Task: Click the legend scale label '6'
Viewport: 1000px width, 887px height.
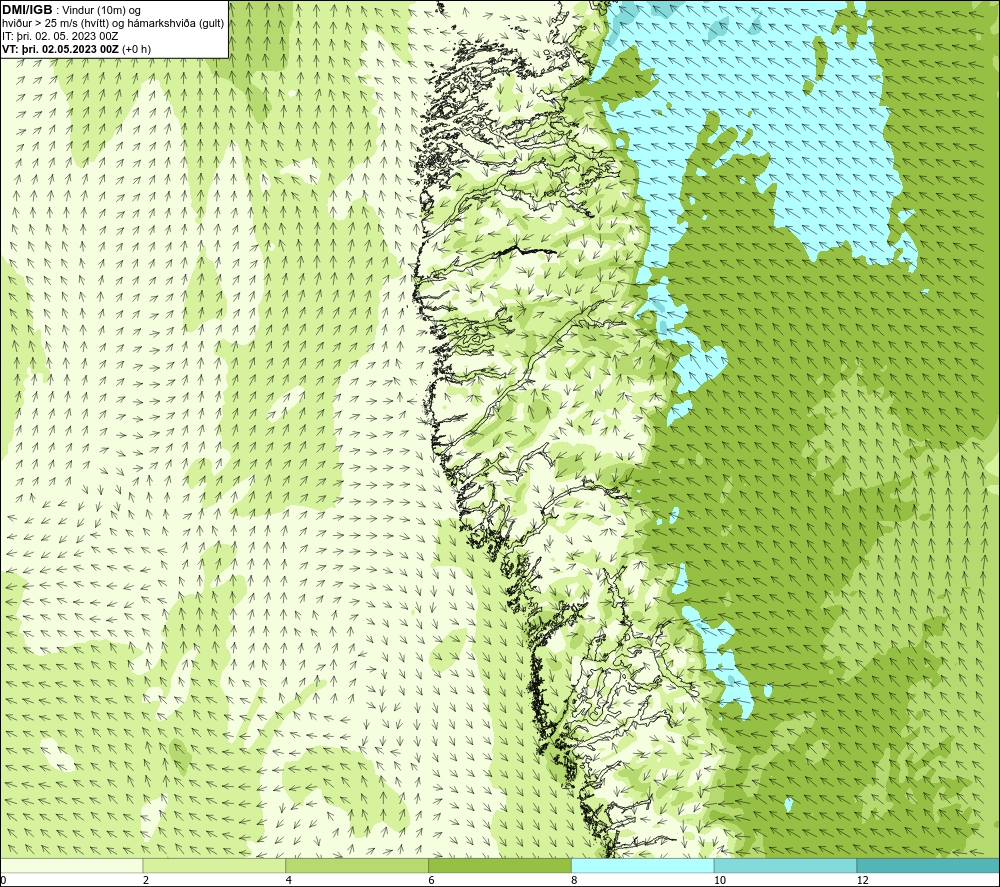Action: click(432, 880)
